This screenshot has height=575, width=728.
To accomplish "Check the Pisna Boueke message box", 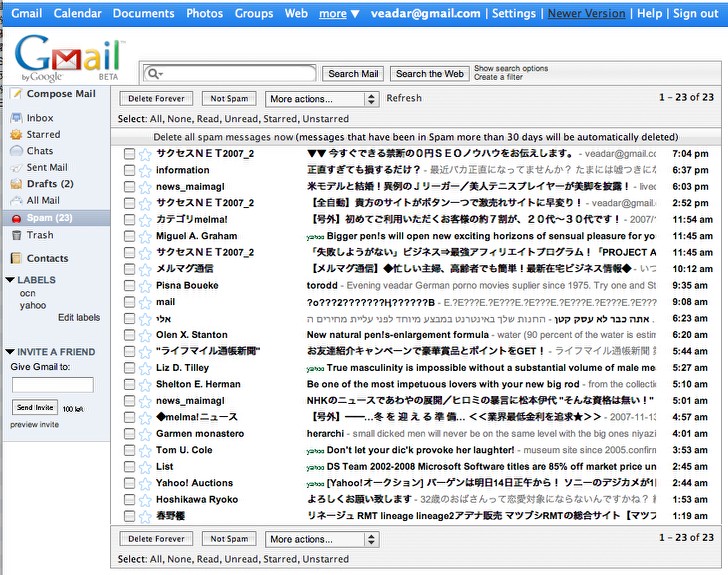I will click(130, 286).
